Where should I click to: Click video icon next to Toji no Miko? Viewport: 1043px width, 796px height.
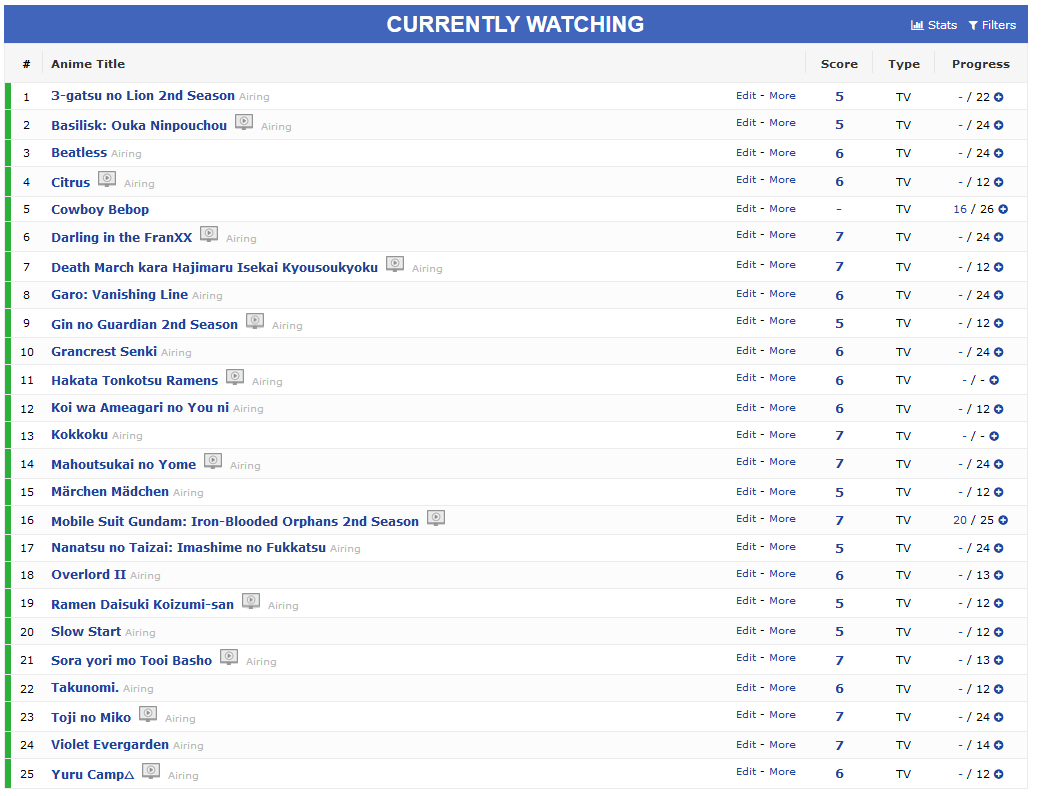coord(148,714)
